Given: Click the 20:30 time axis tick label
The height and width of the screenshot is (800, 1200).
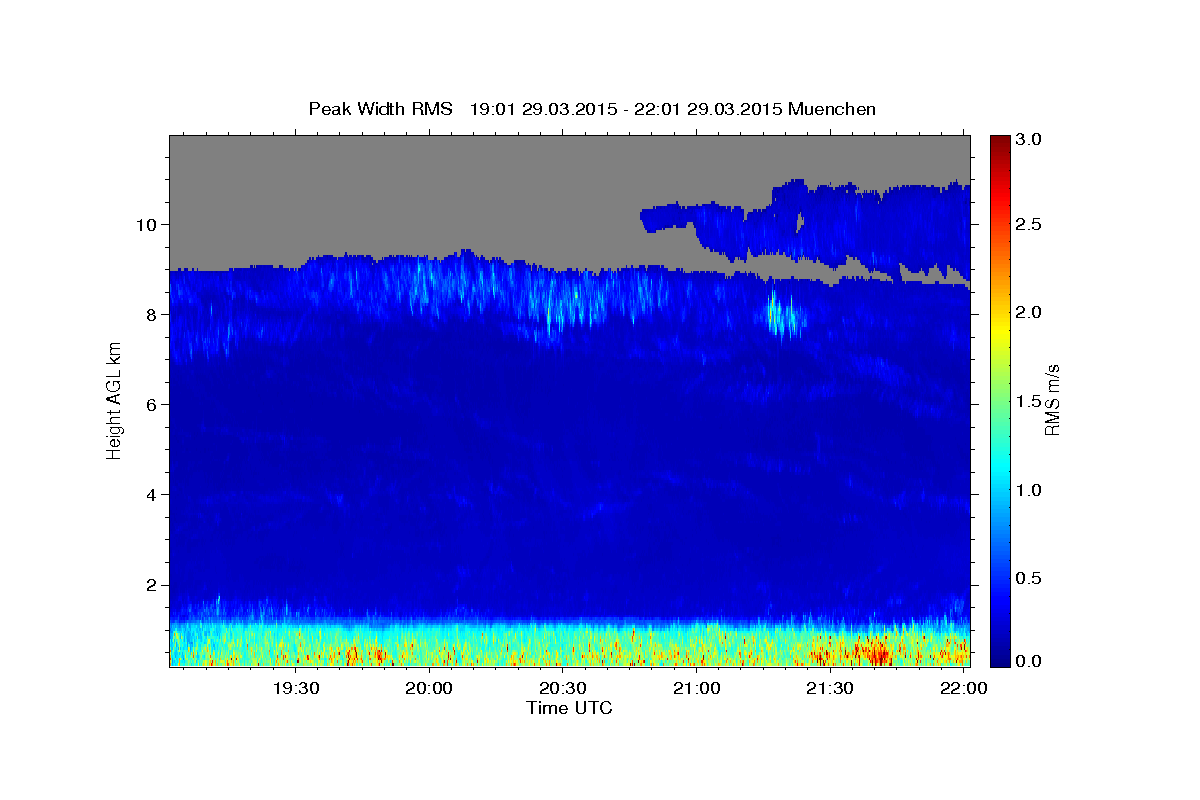Looking at the screenshot, I should (563, 689).
